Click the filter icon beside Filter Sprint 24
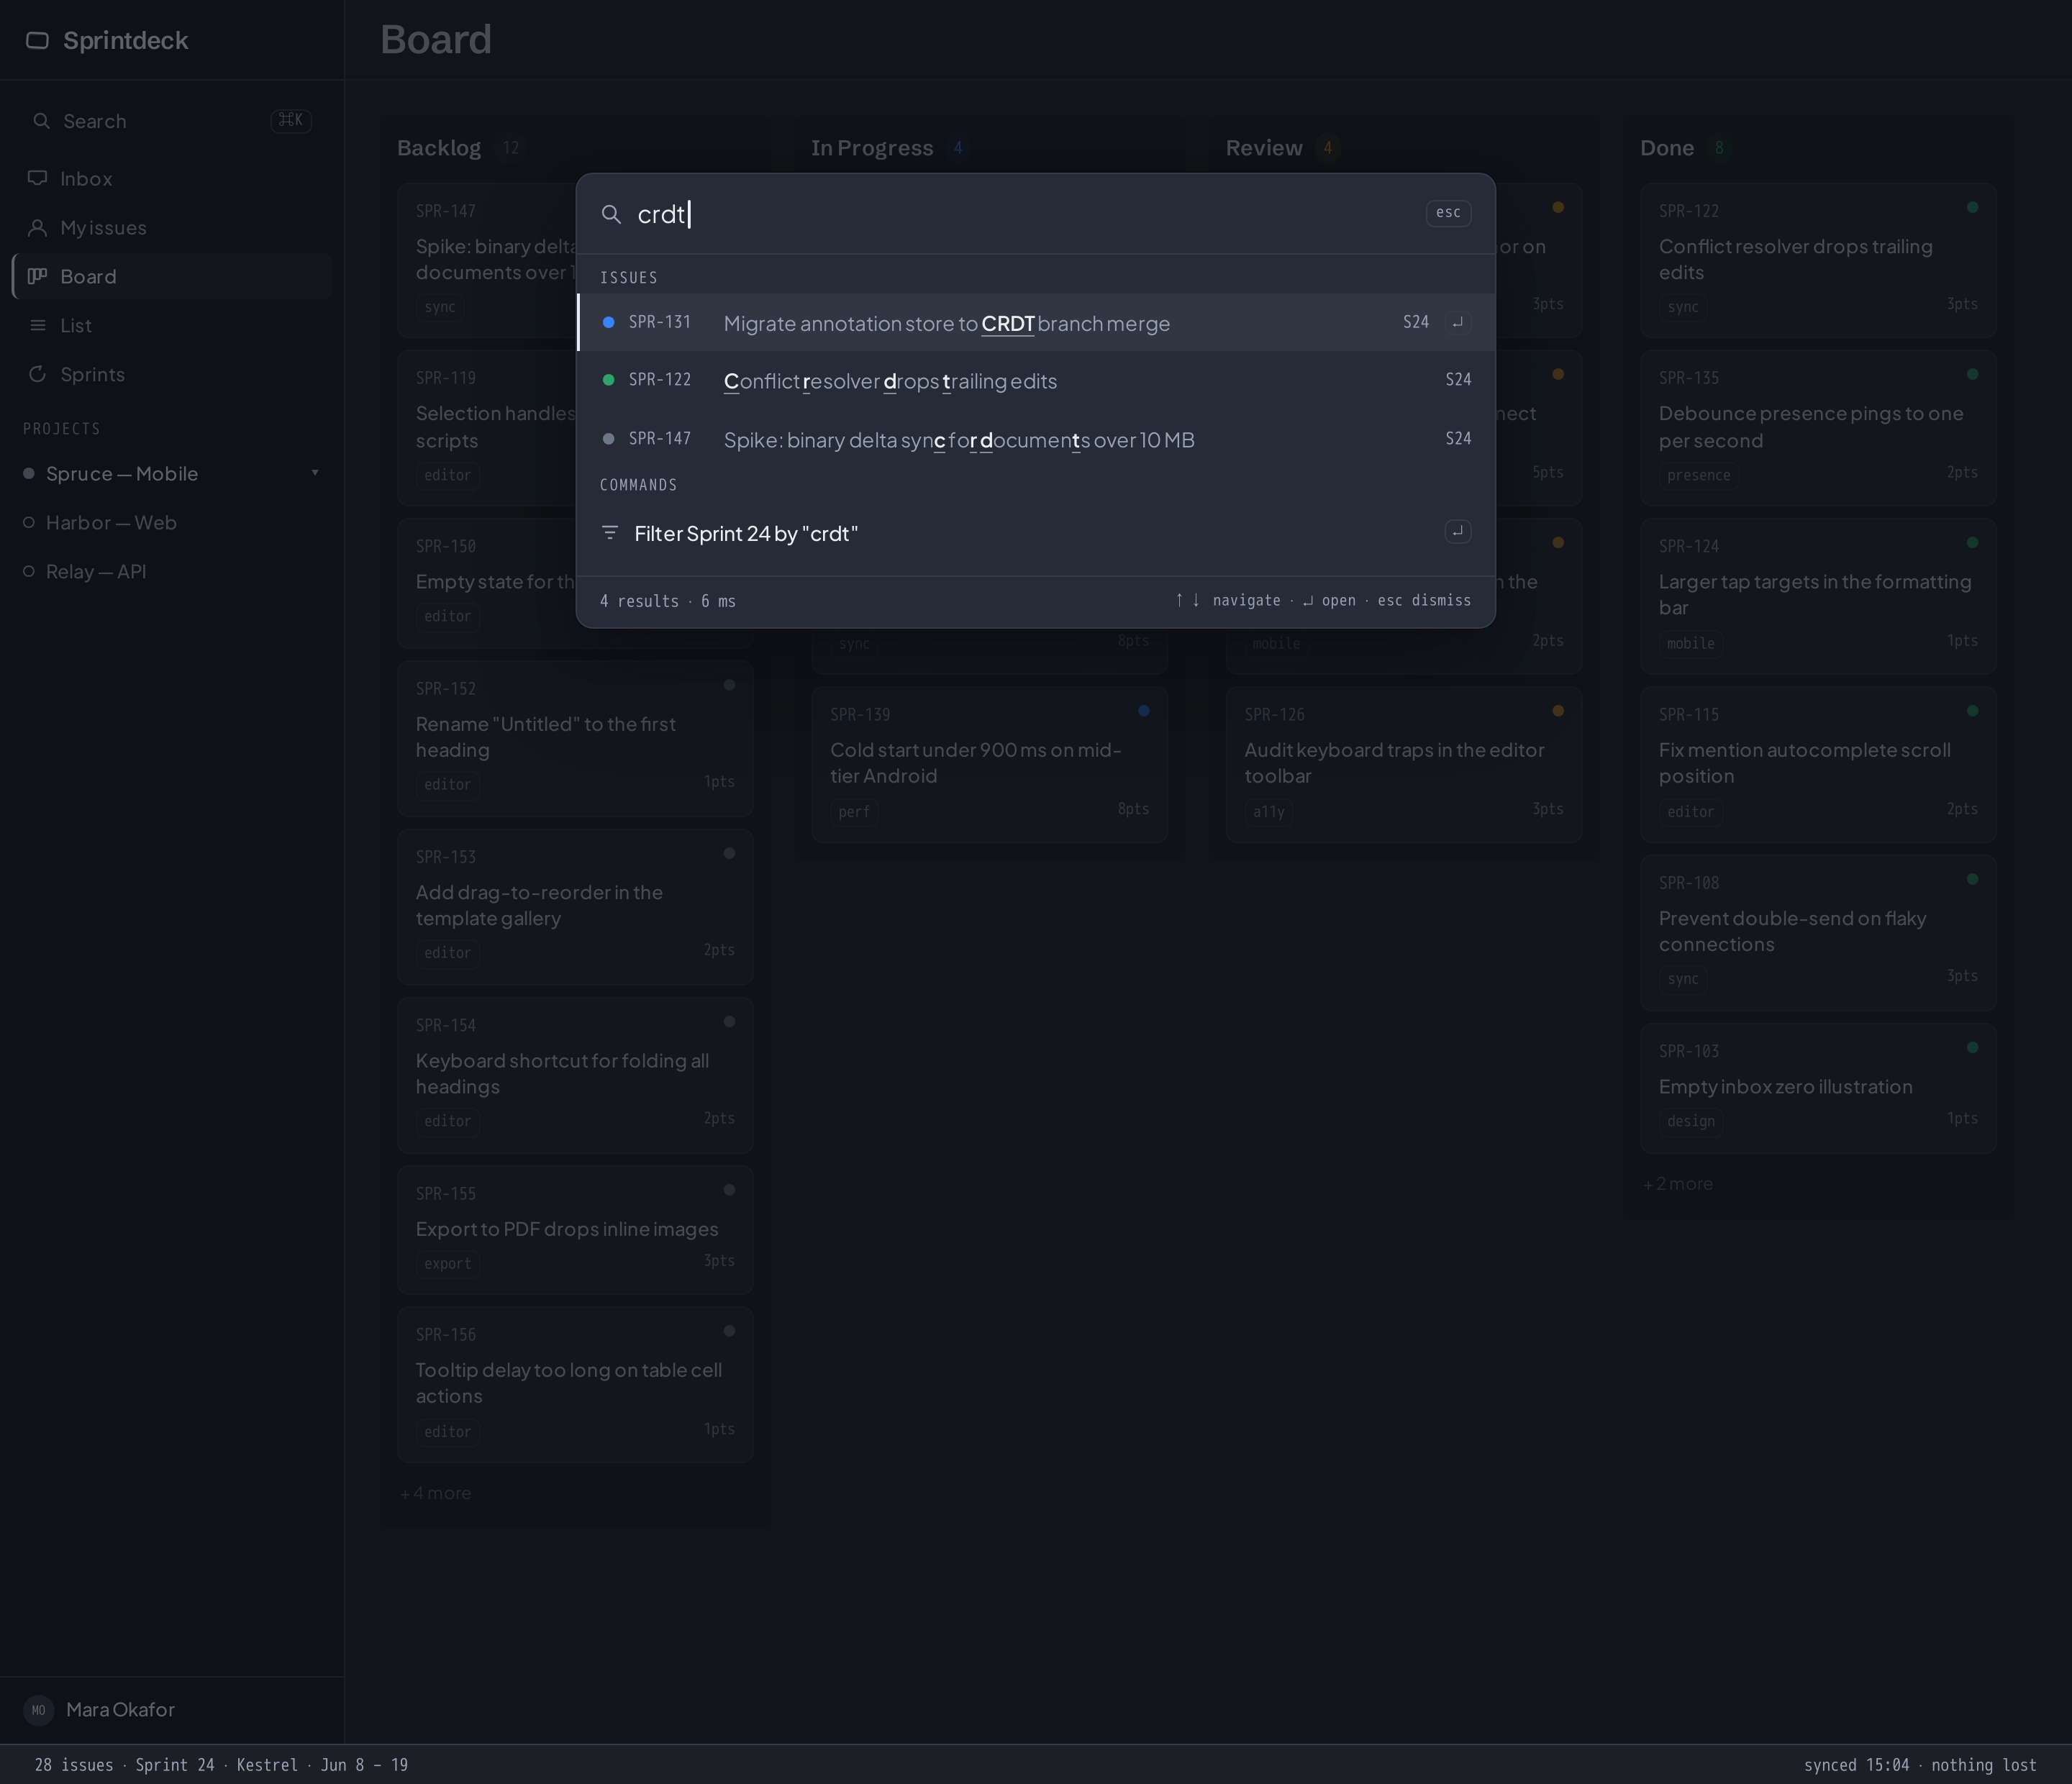Image resolution: width=2072 pixels, height=1784 pixels. [x=610, y=533]
